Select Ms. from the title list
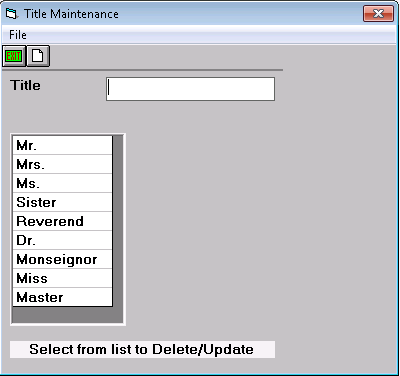 click(63, 183)
